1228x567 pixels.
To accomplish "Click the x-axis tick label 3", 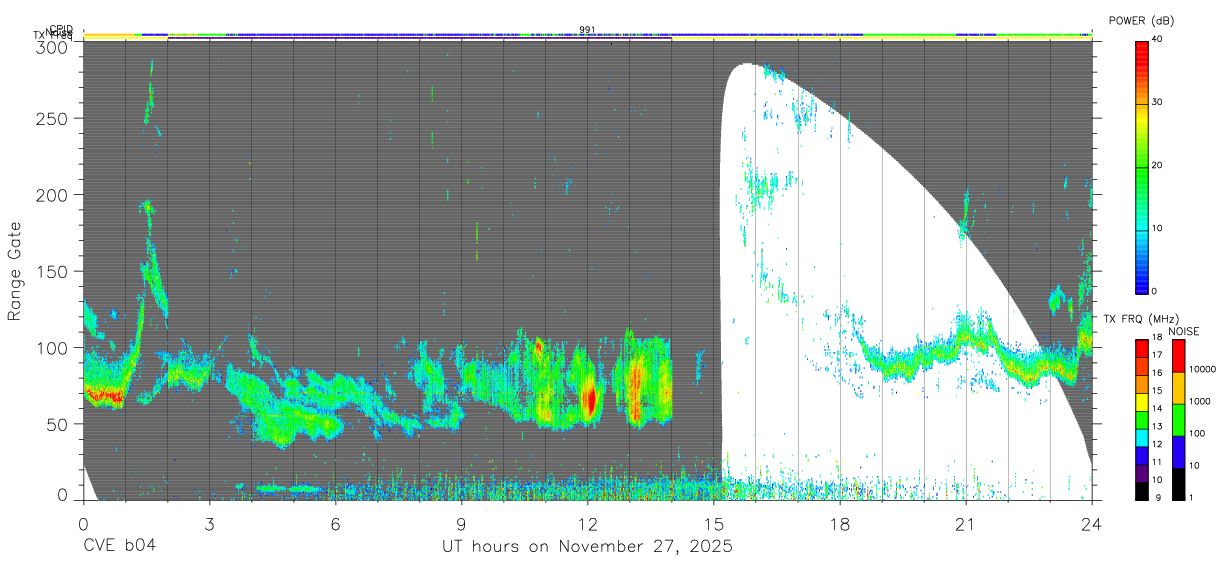I will [x=210, y=523].
